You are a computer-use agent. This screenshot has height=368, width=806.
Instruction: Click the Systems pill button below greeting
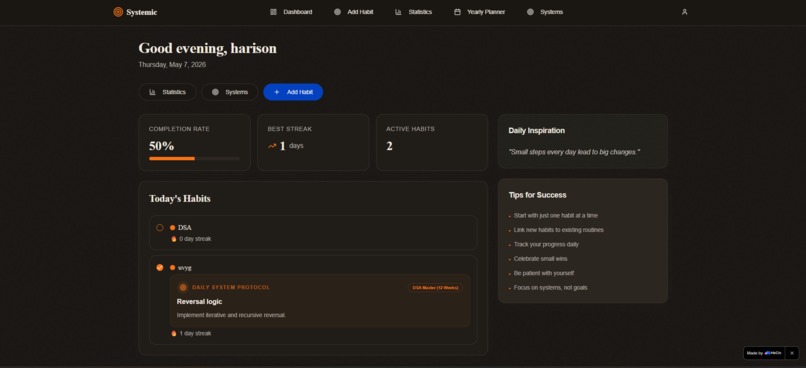(230, 92)
